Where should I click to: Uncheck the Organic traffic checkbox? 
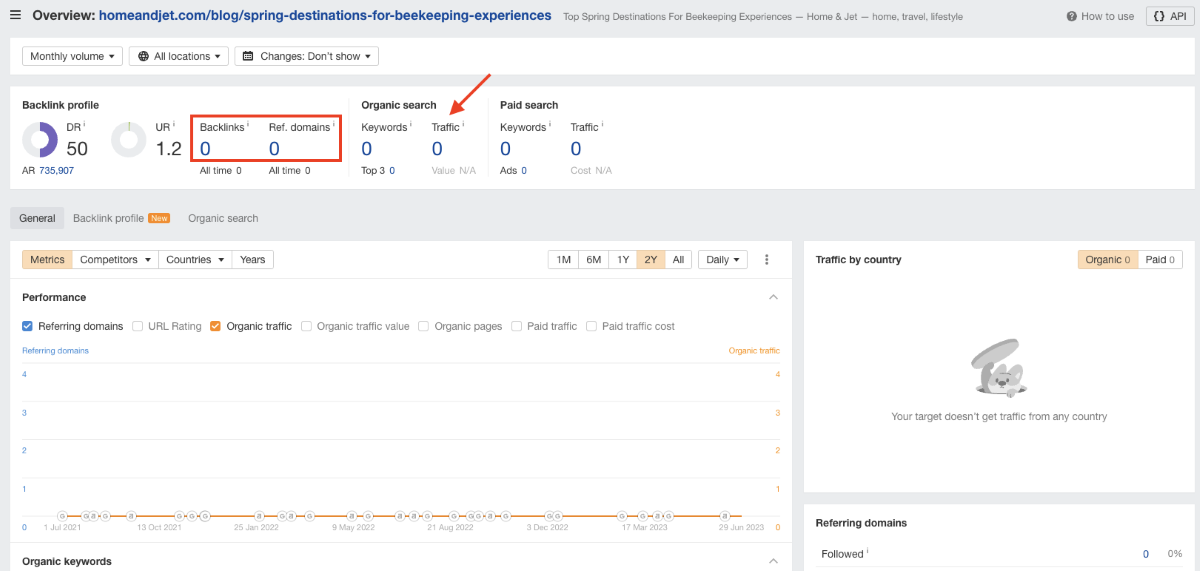215,326
